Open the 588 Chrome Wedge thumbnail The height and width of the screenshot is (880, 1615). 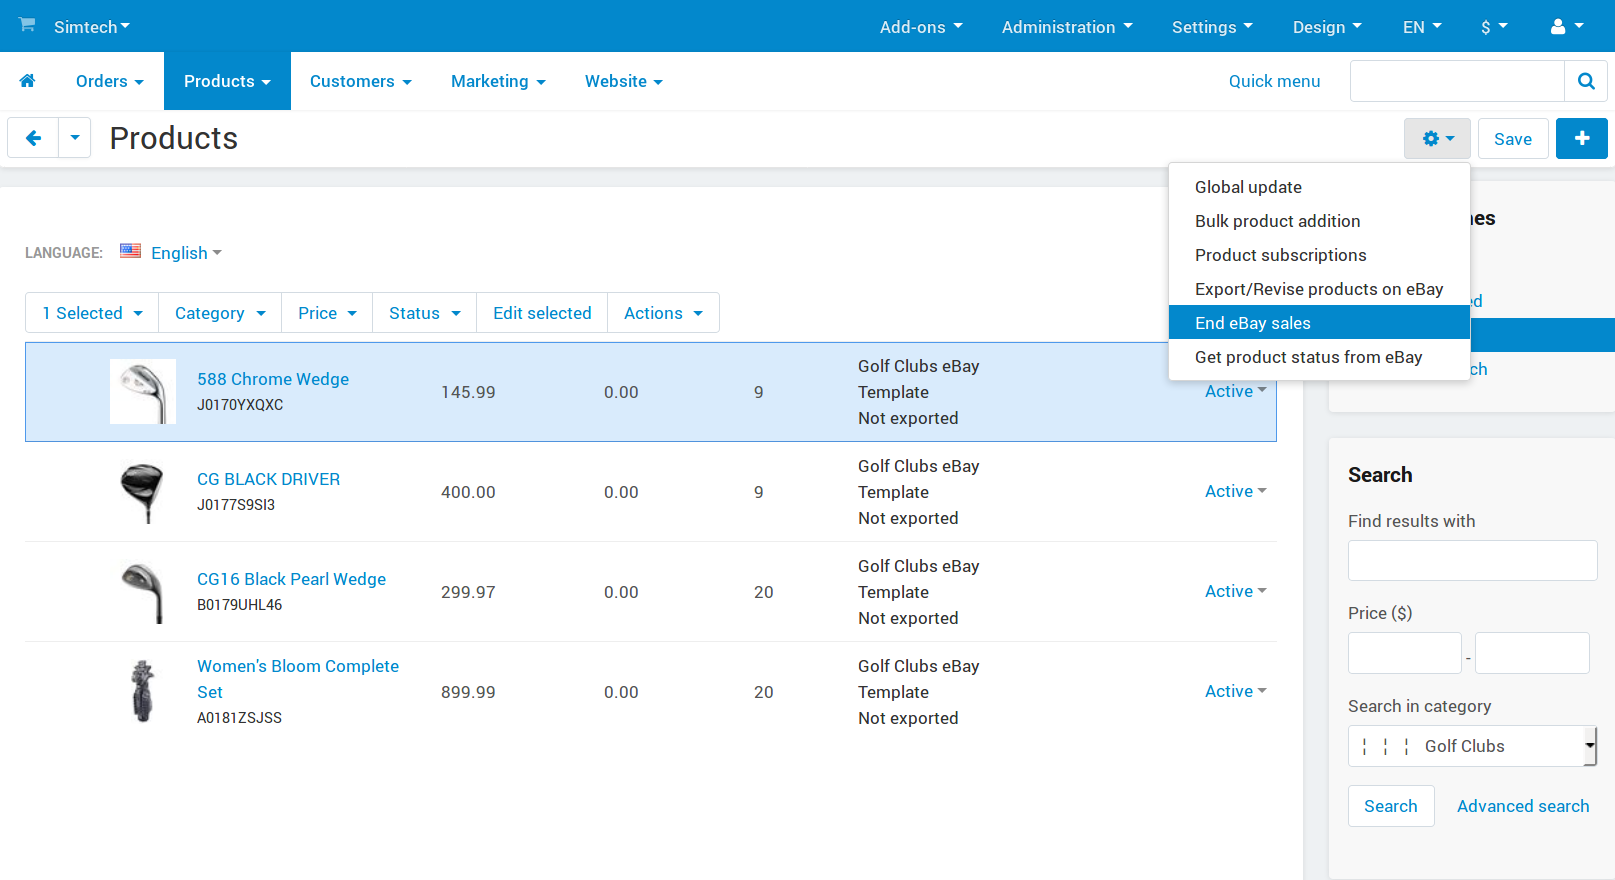143,392
